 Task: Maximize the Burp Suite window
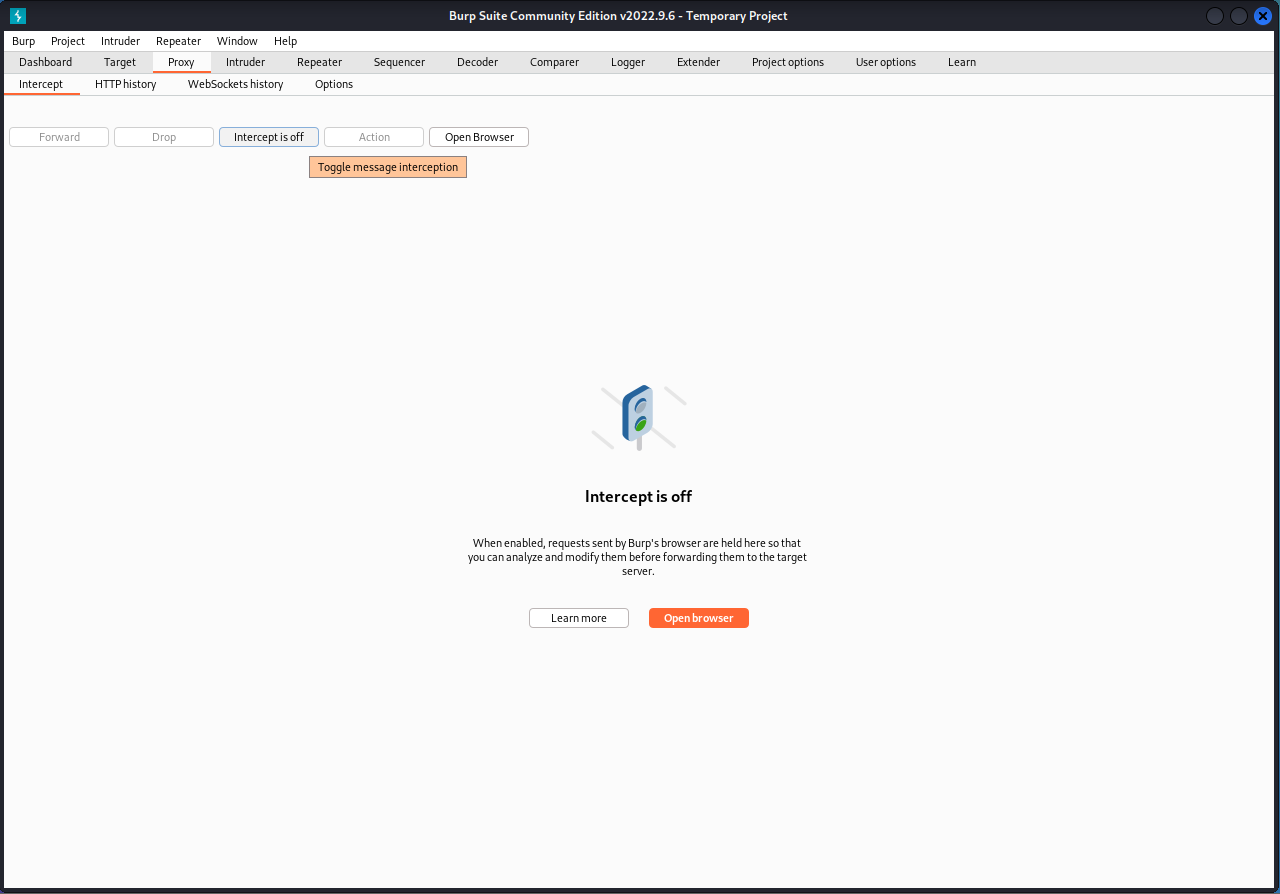(x=1239, y=16)
